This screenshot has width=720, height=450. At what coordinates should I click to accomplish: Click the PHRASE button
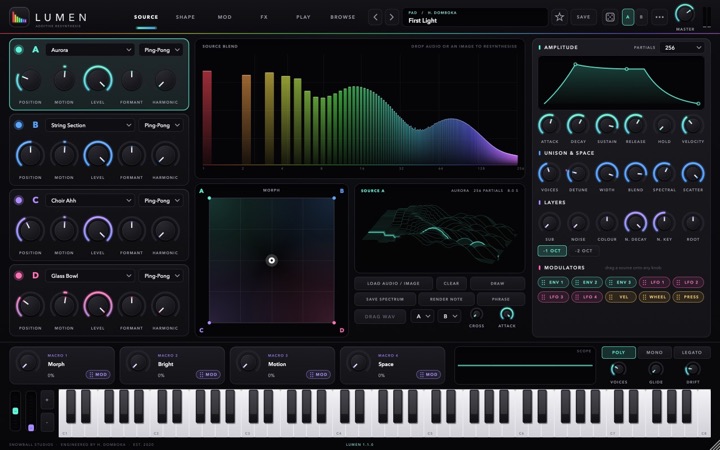click(x=501, y=299)
